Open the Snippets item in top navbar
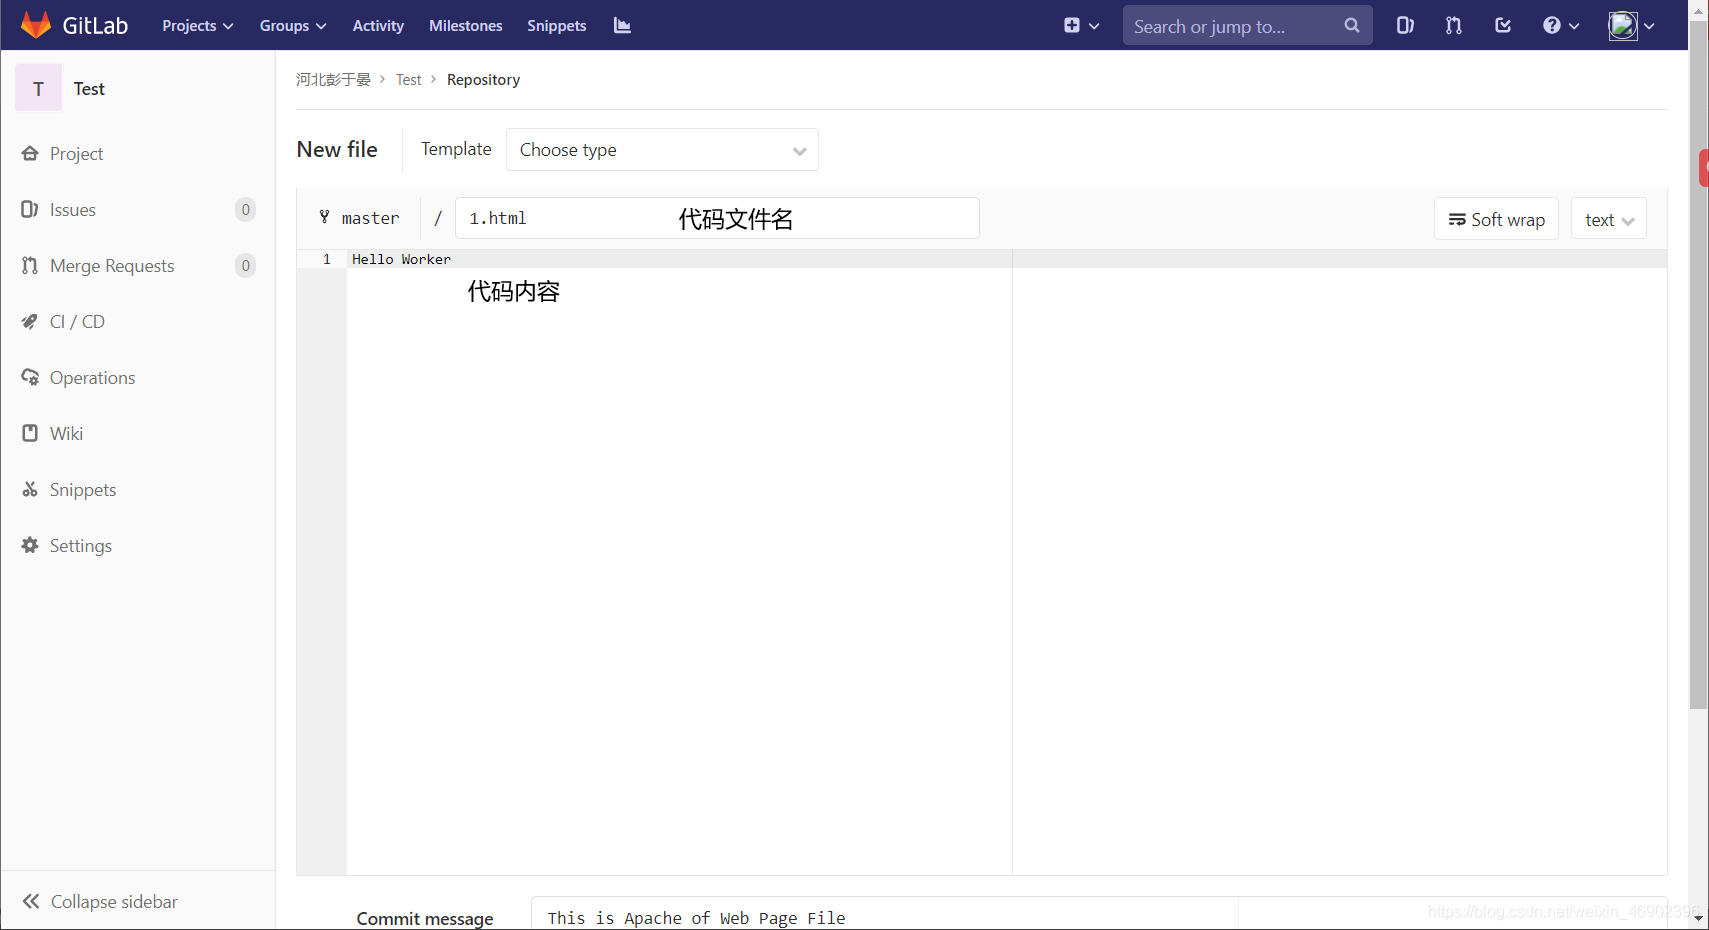 [x=556, y=25]
